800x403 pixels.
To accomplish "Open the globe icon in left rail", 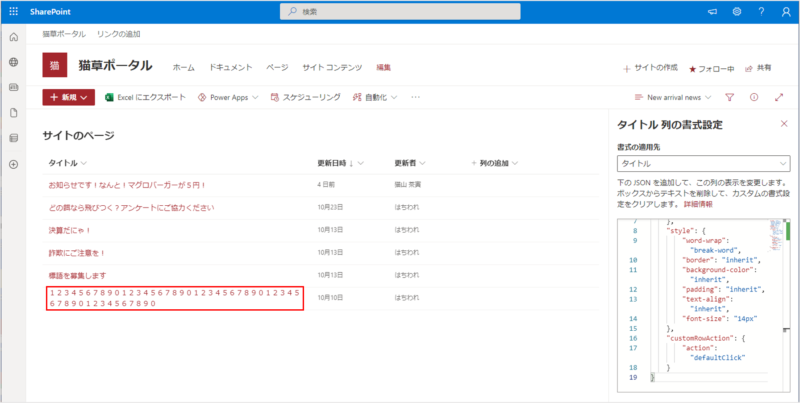I will click(13, 62).
